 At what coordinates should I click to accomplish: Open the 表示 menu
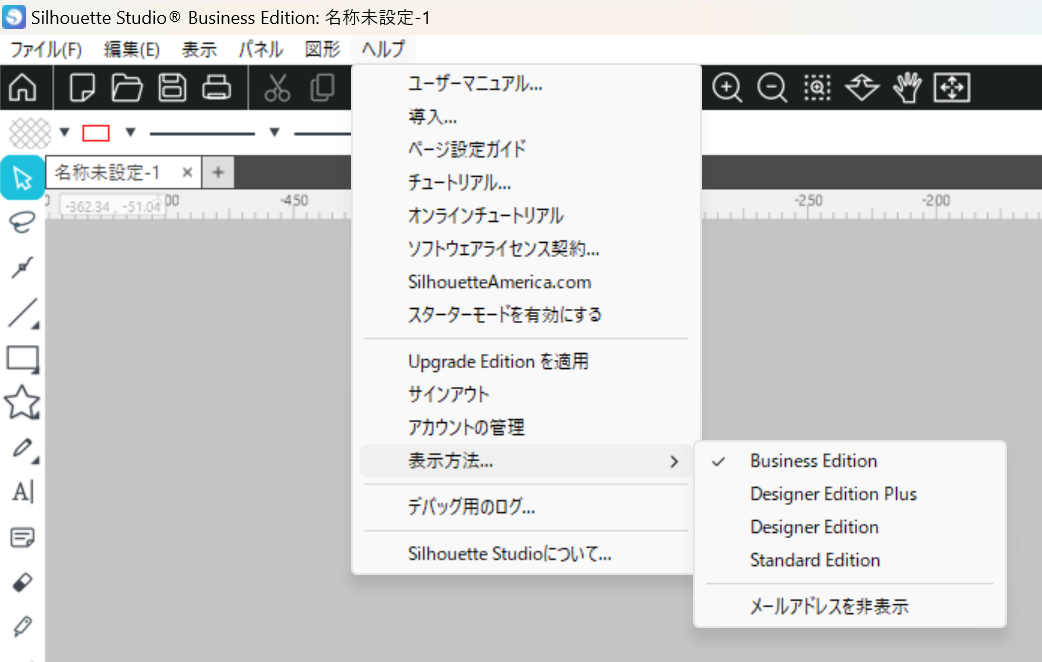[199, 49]
